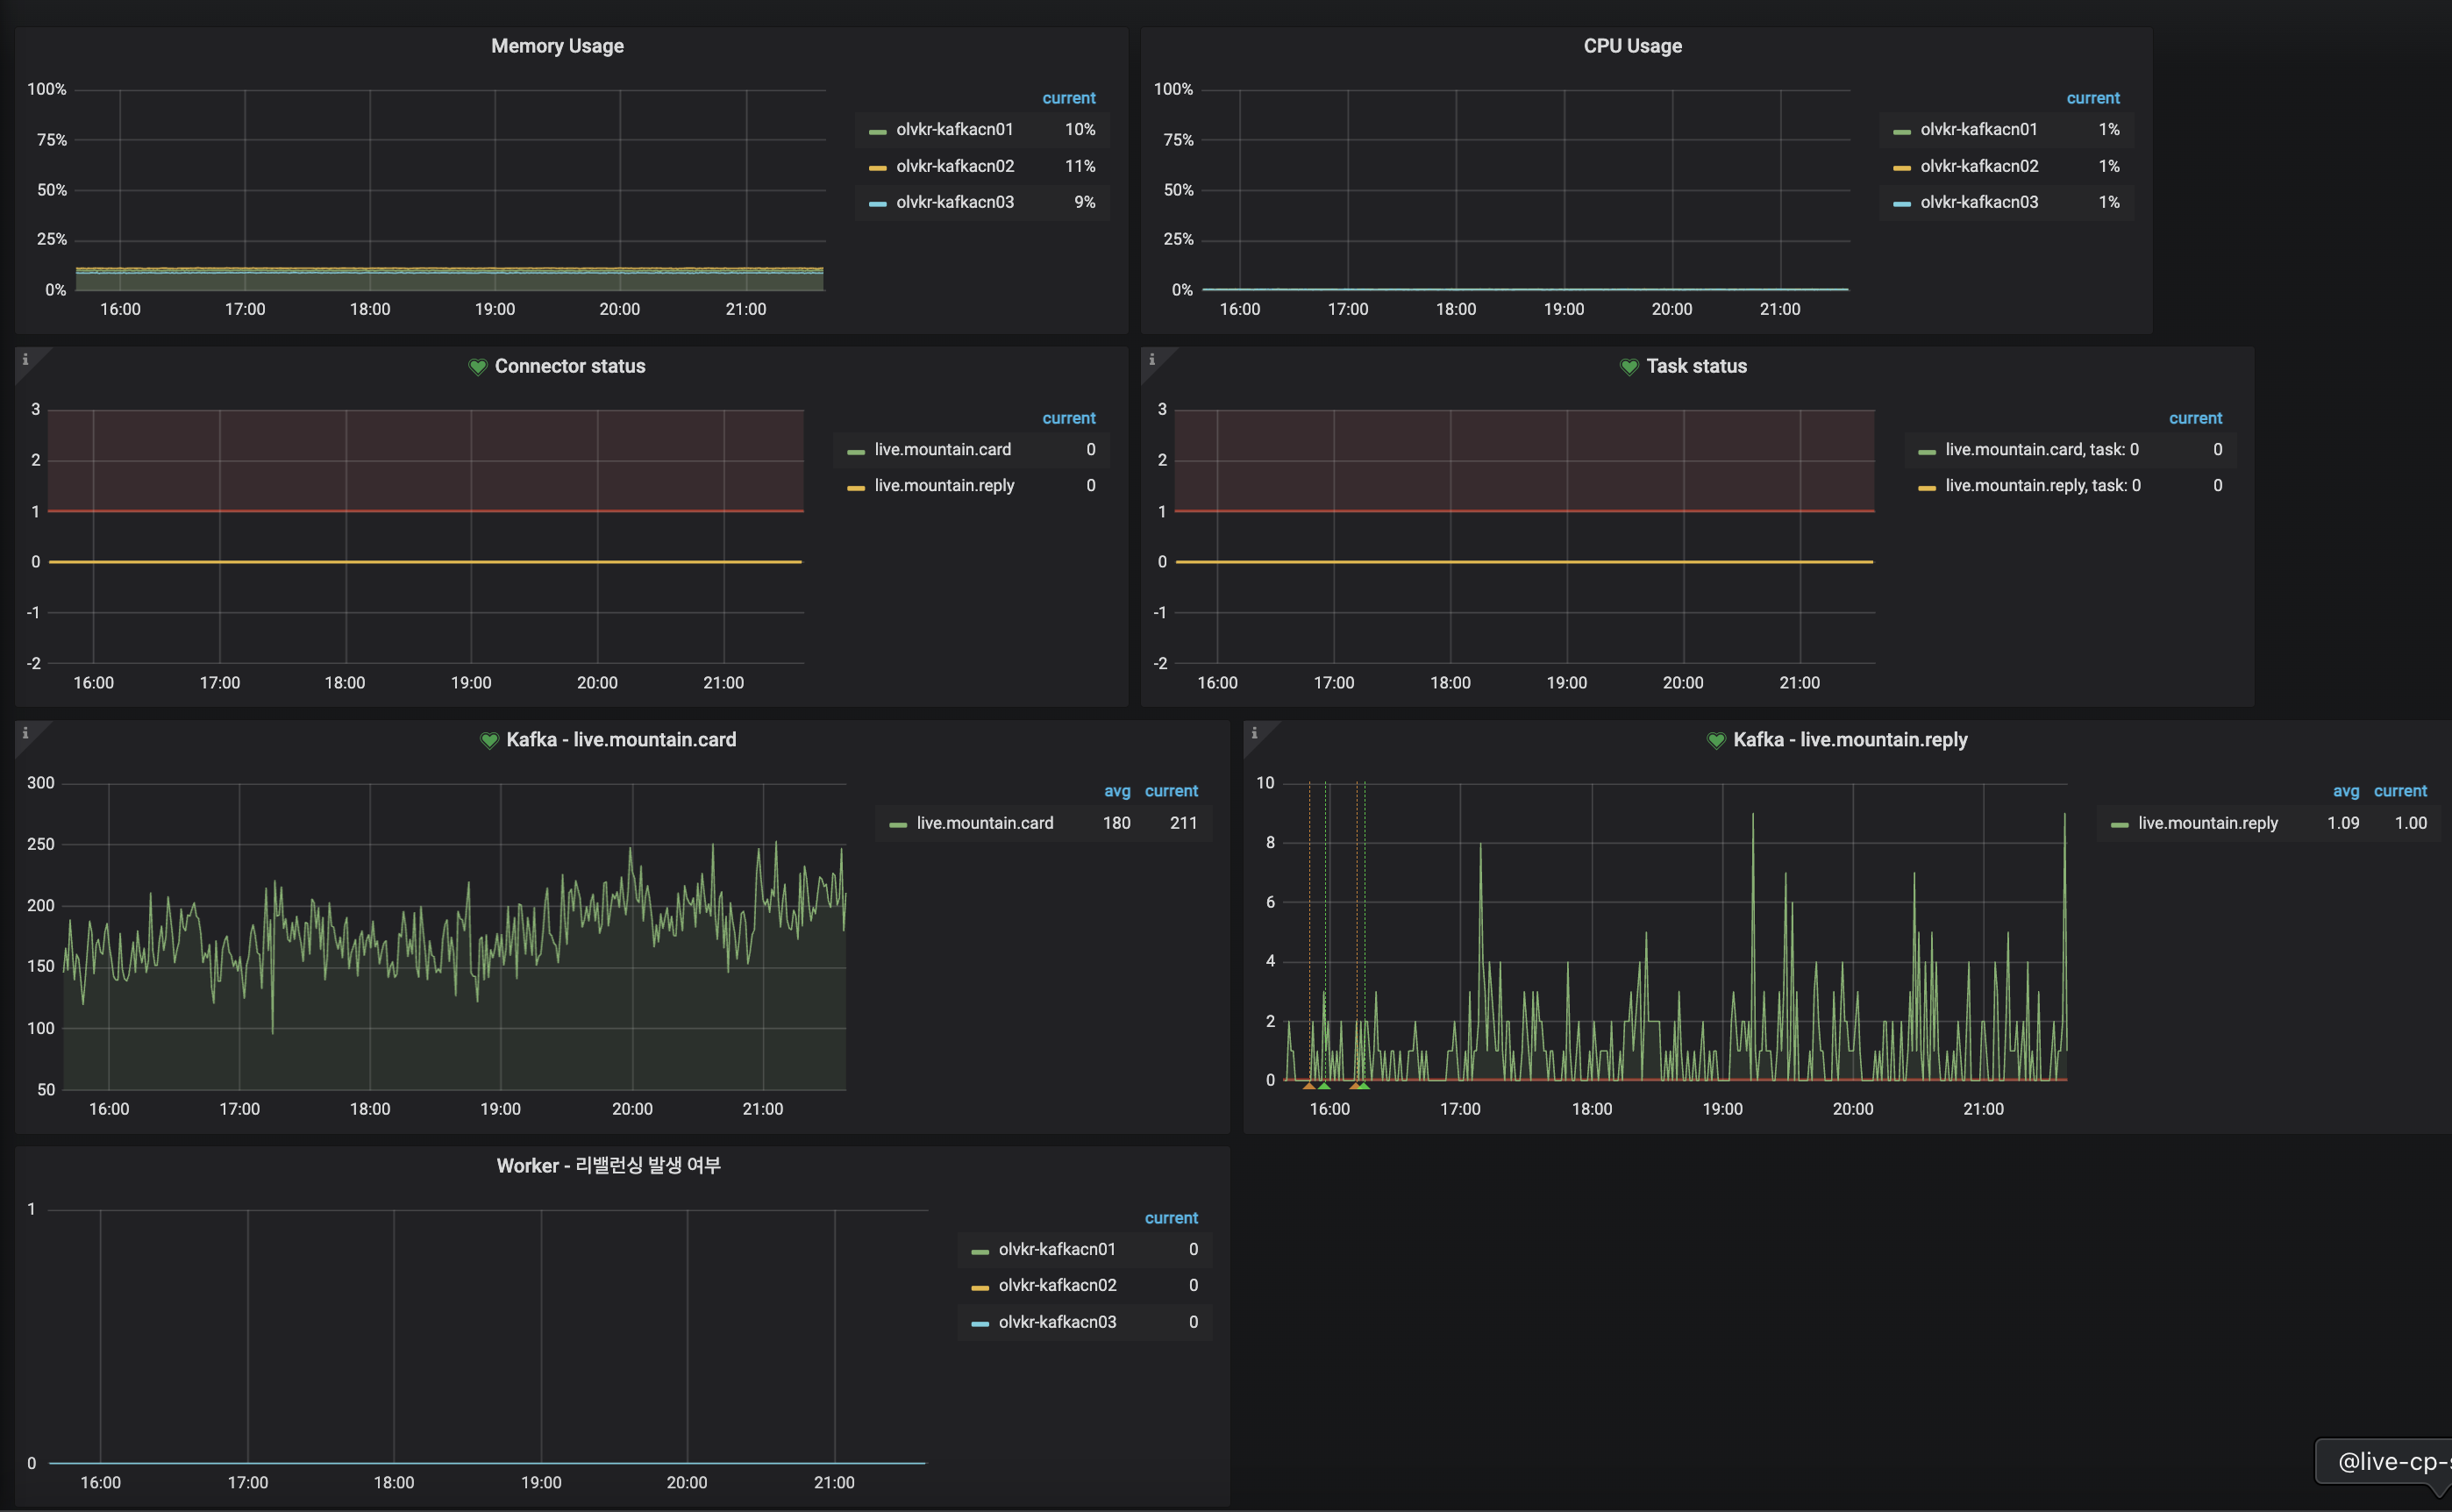This screenshot has width=2452, height=1512.
Task: Click the @live-cp tooltip label
Action: tap(2392, 1462)
